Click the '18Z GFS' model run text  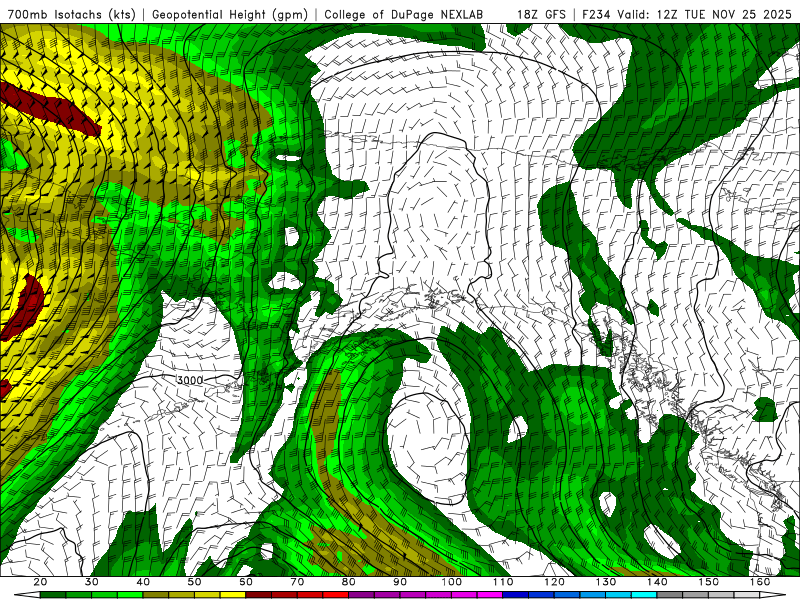[541, 14]
